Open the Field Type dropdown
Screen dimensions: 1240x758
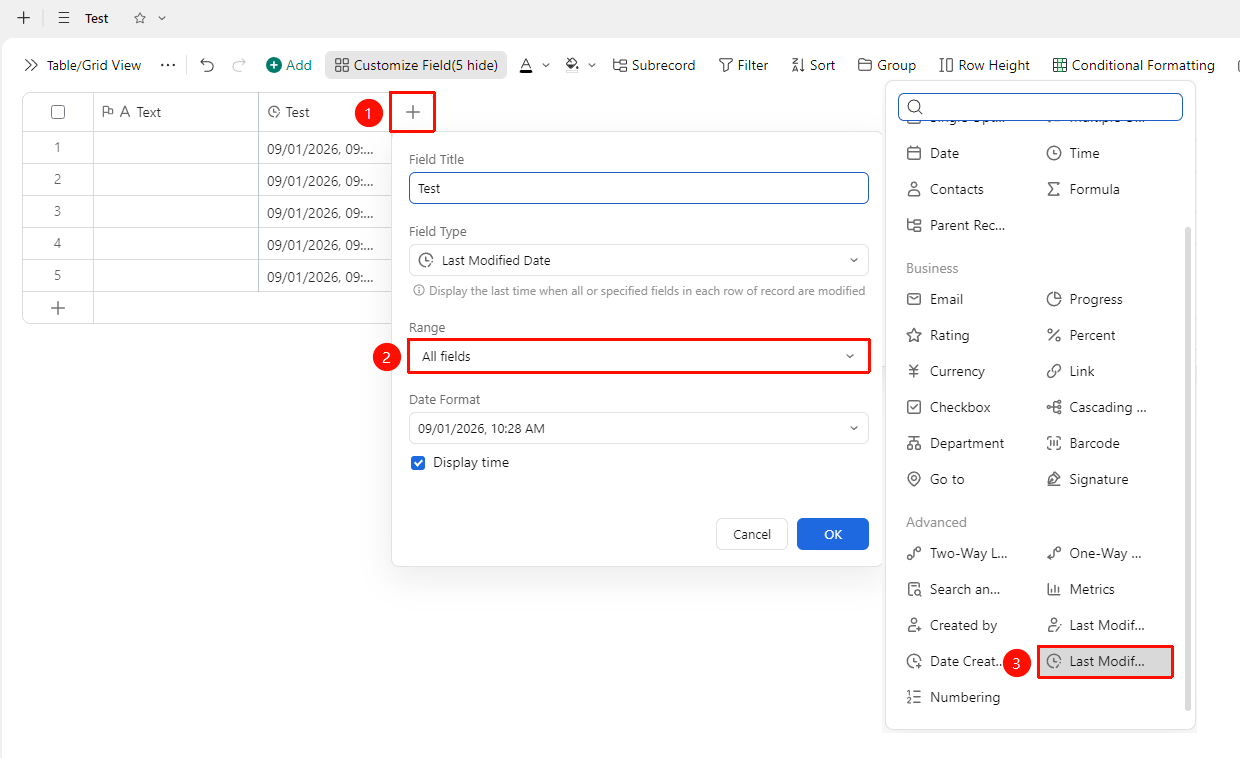pos(639,260)
